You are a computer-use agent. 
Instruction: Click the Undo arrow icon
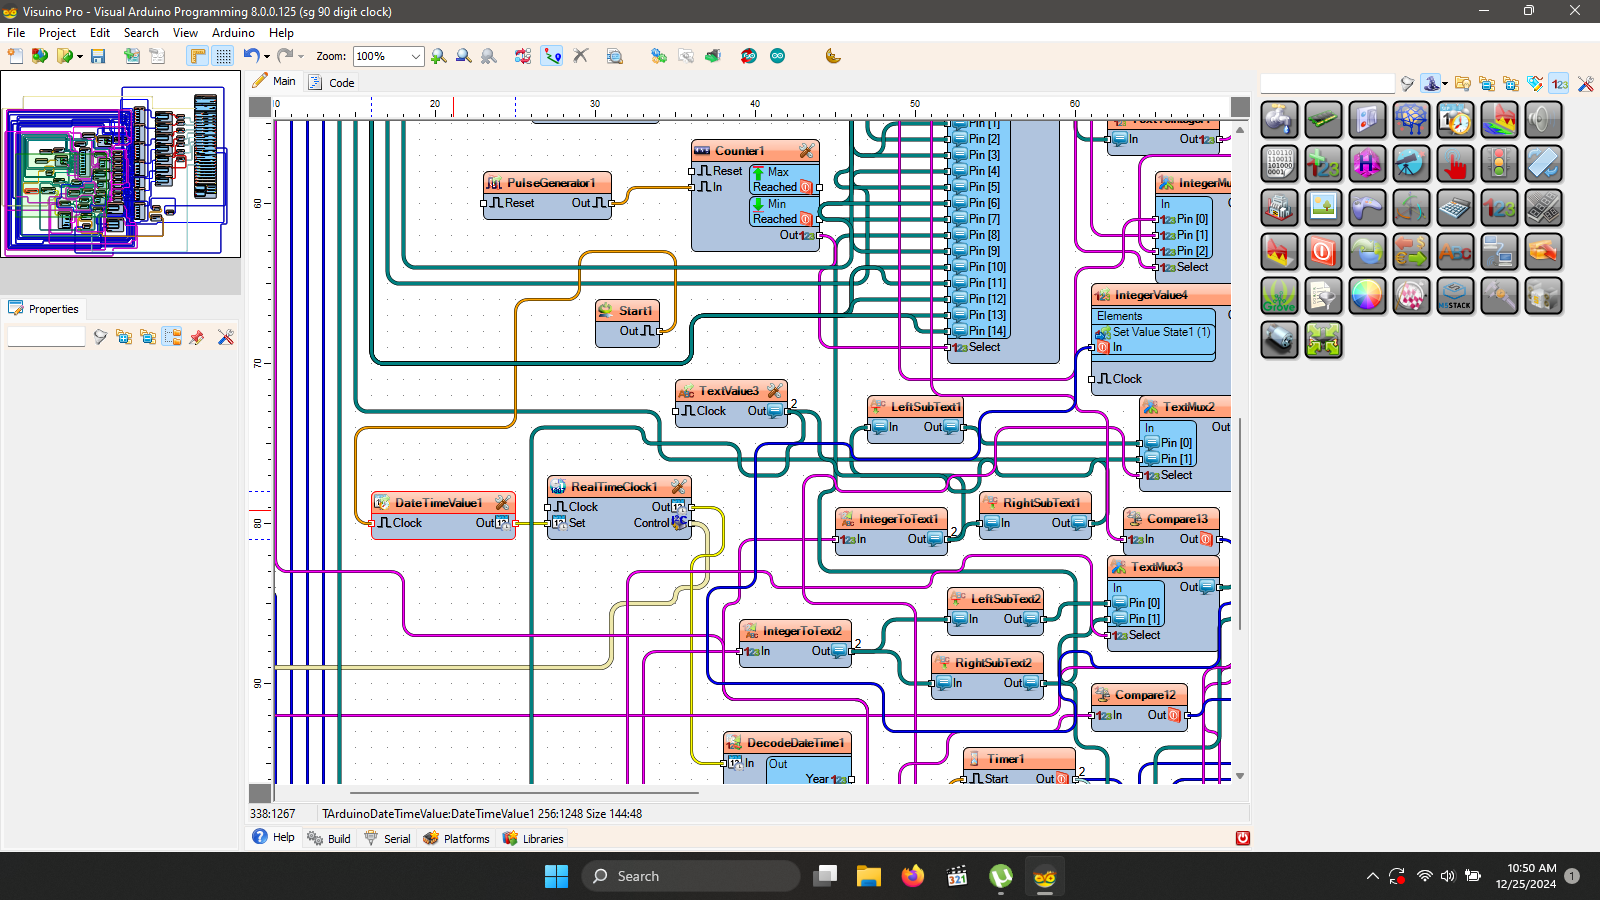coord(251,56)
